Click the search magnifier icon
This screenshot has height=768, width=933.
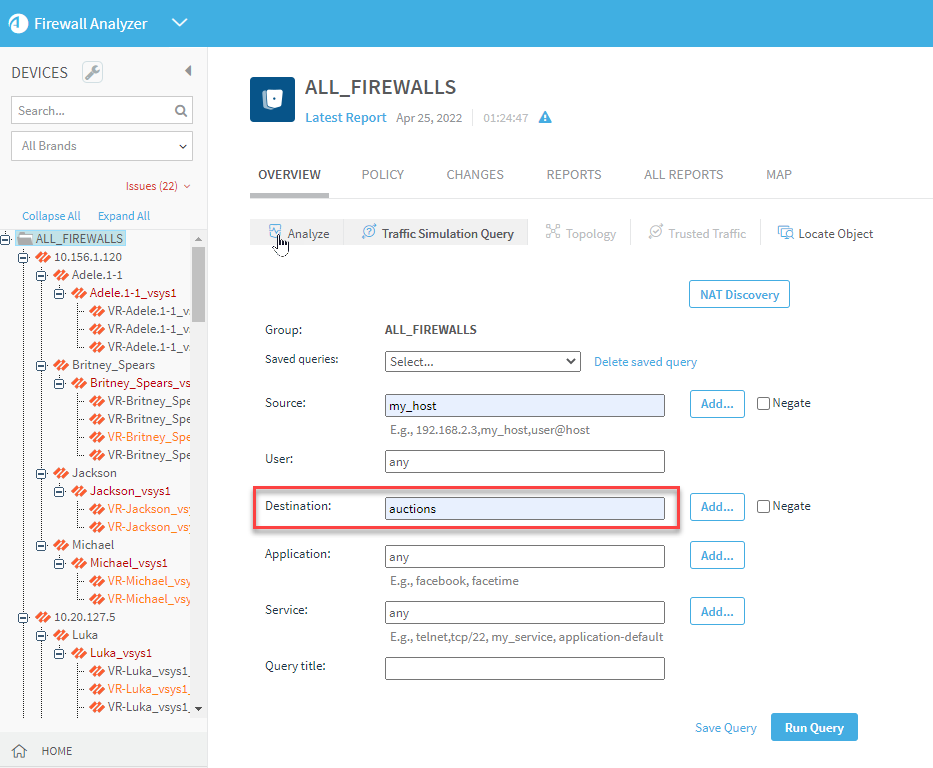click(x=181, y=111)
